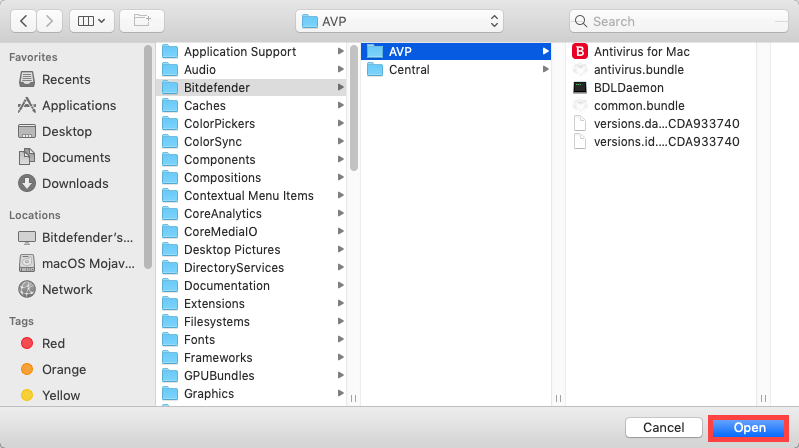Screen dimensions: 799x448
Task: Expand the GPUBundles folder arrow
Action: pos(340,376)
